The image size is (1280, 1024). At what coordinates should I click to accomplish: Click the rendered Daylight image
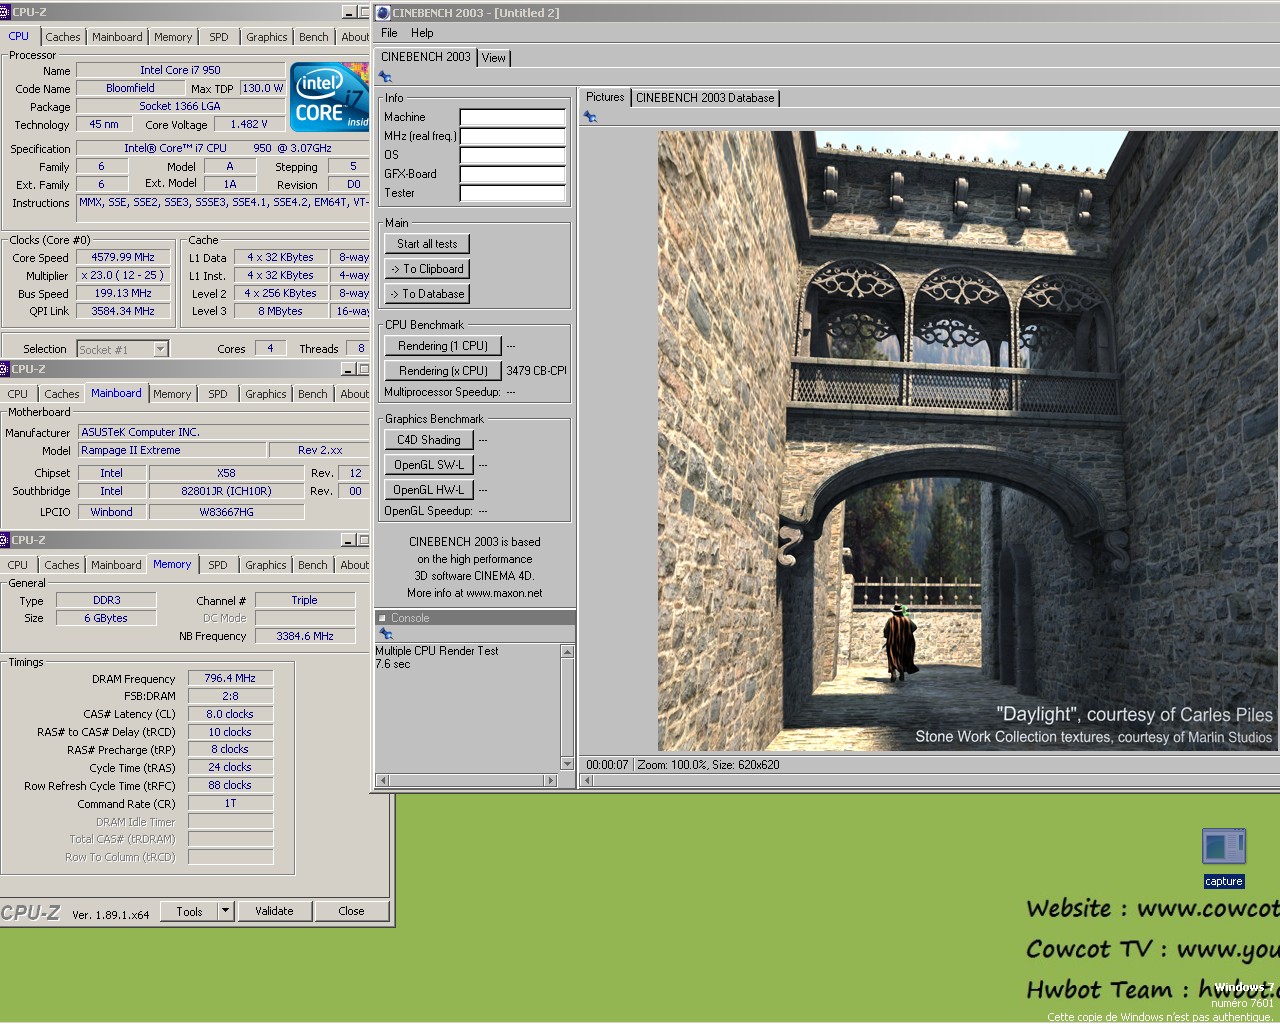pyautogui.click(x=968, y=441)
